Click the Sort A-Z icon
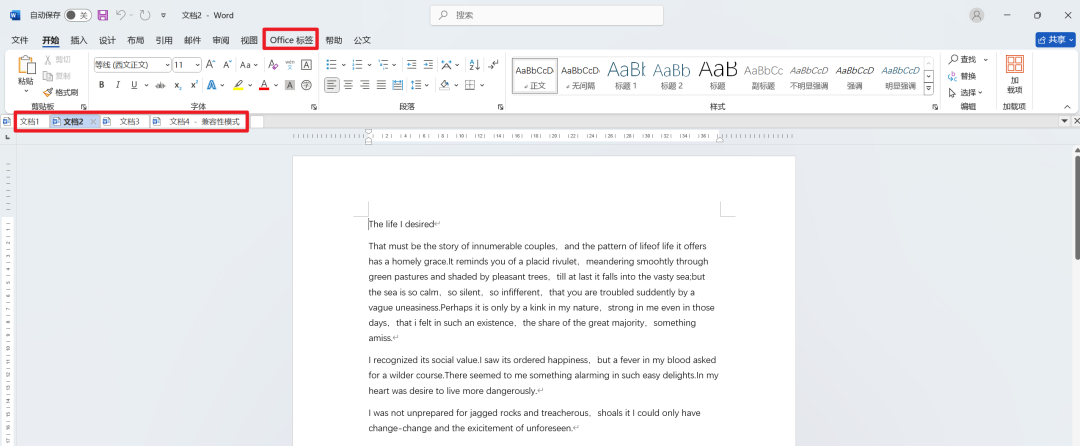Image resolution: width=1080 pixels, height=446 pixels. pos(474,65)
